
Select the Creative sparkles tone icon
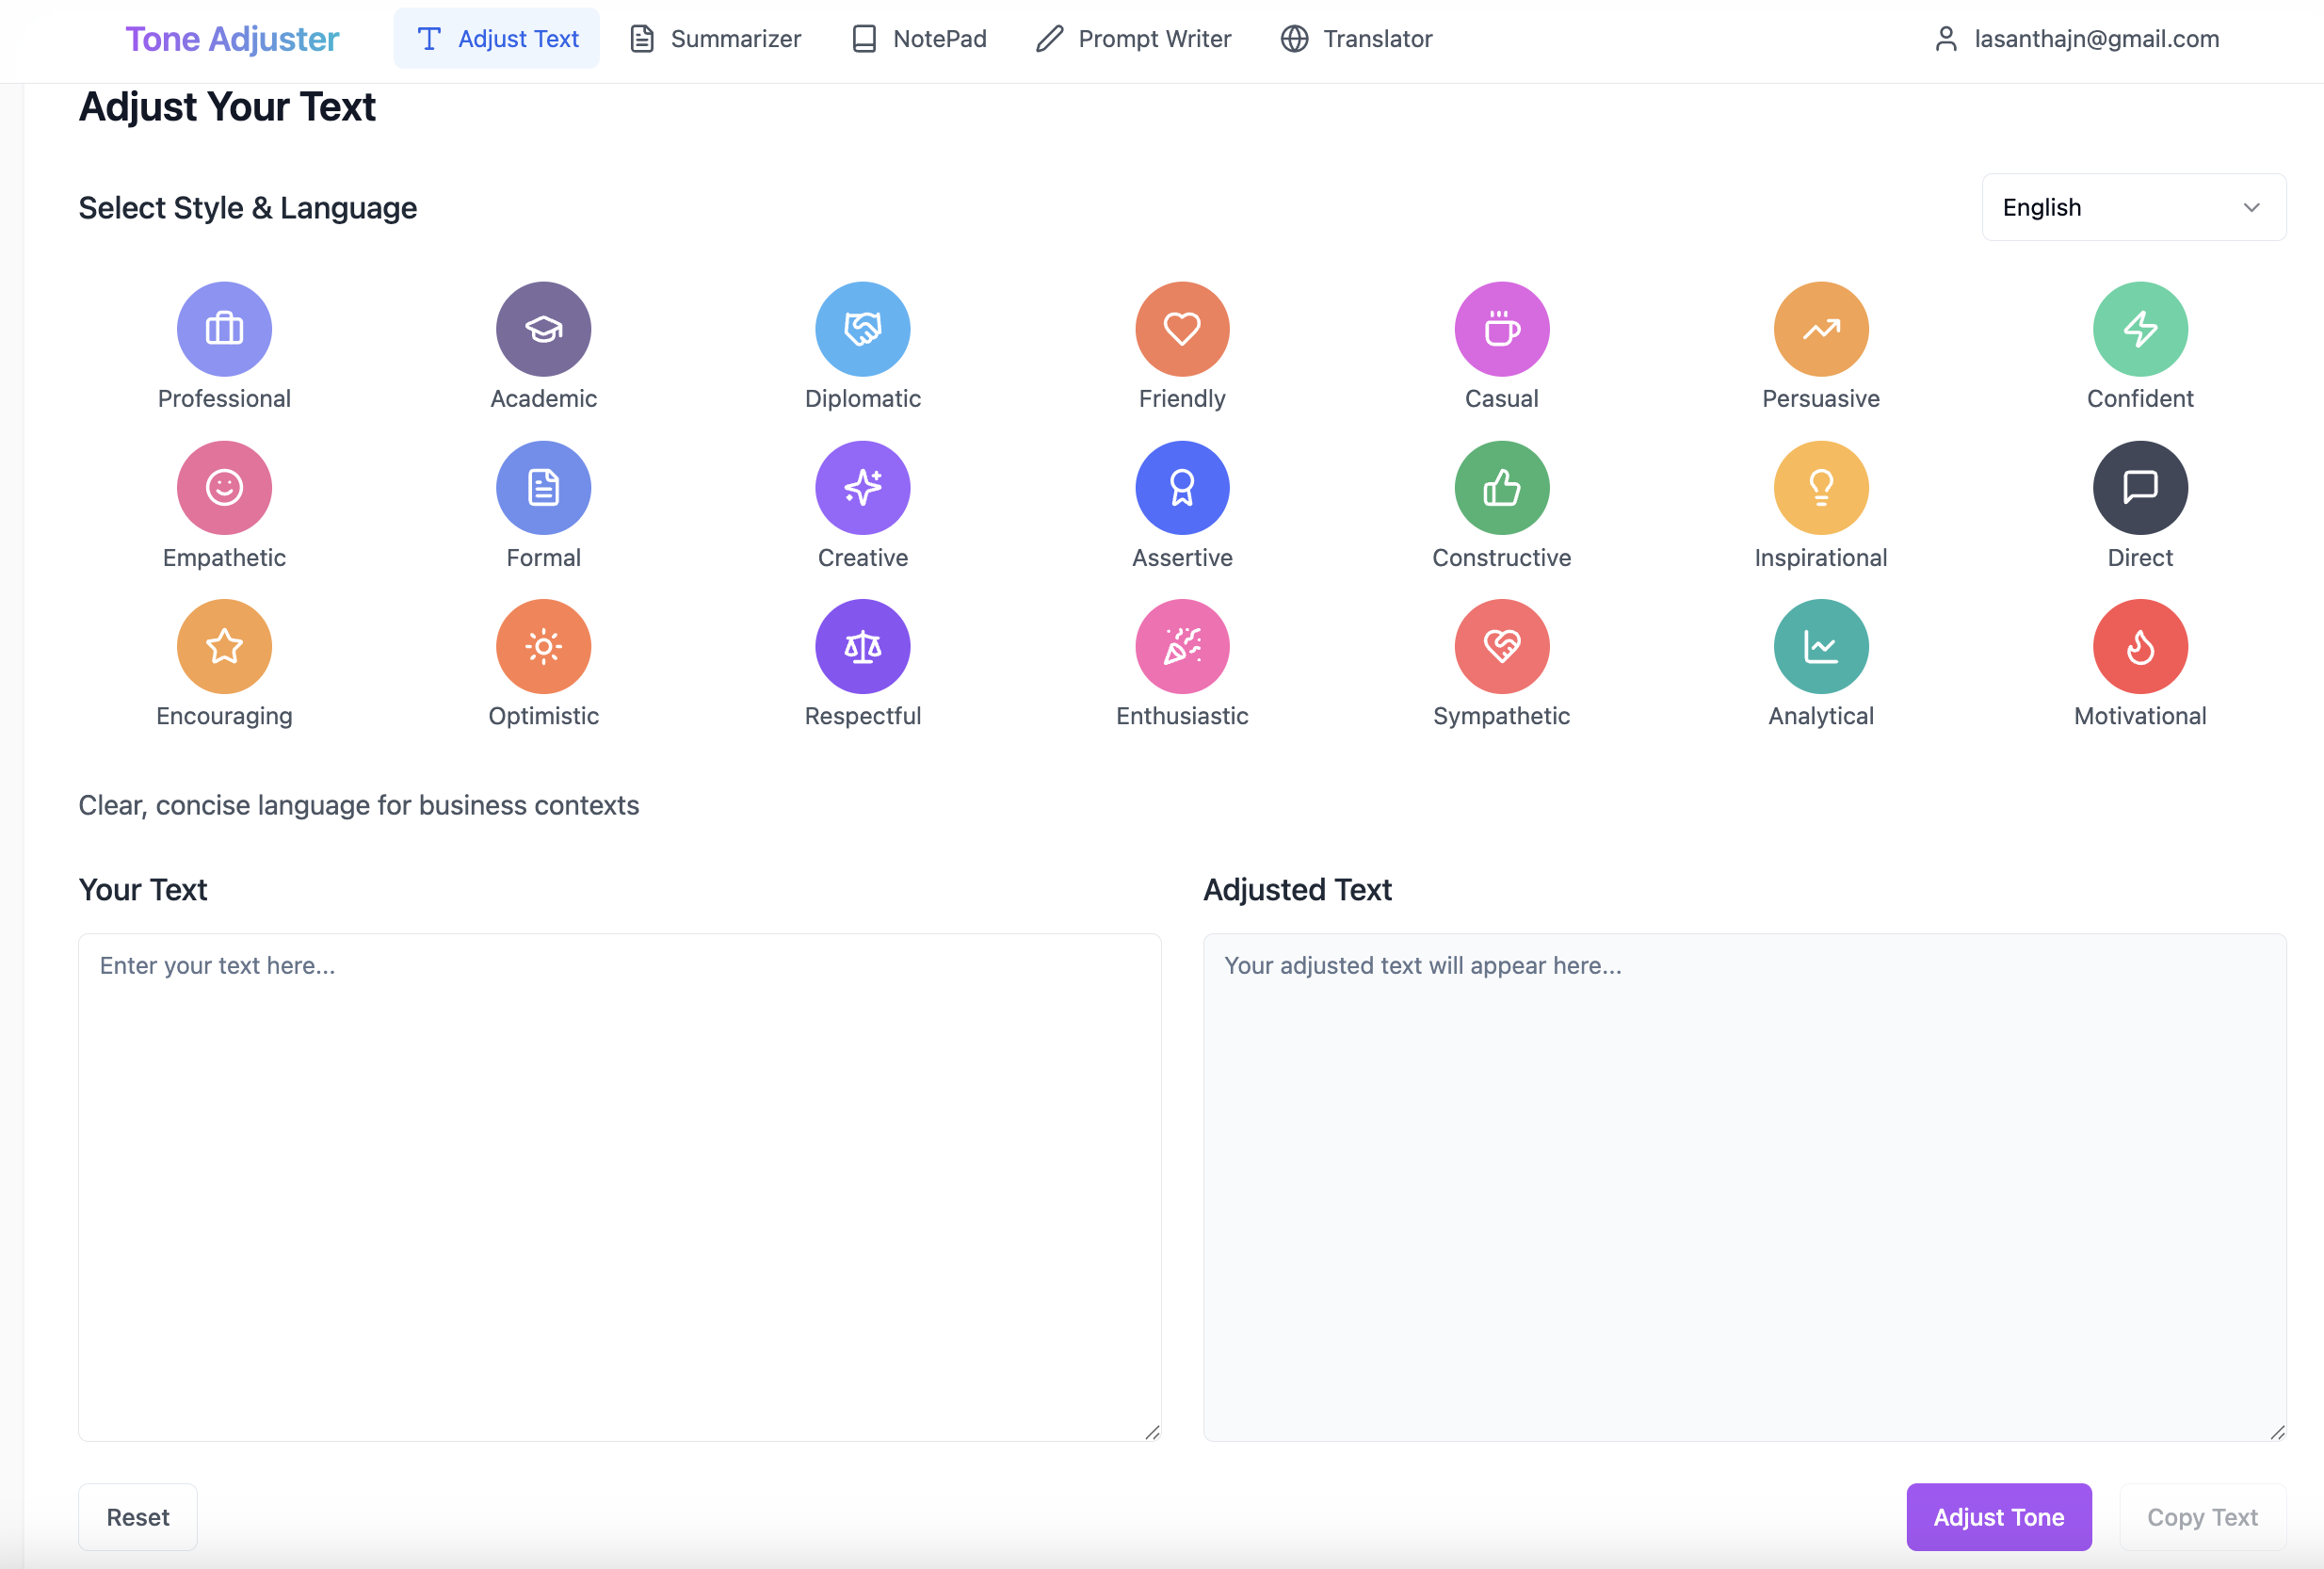pyautogui.click(x=862, y=487)
